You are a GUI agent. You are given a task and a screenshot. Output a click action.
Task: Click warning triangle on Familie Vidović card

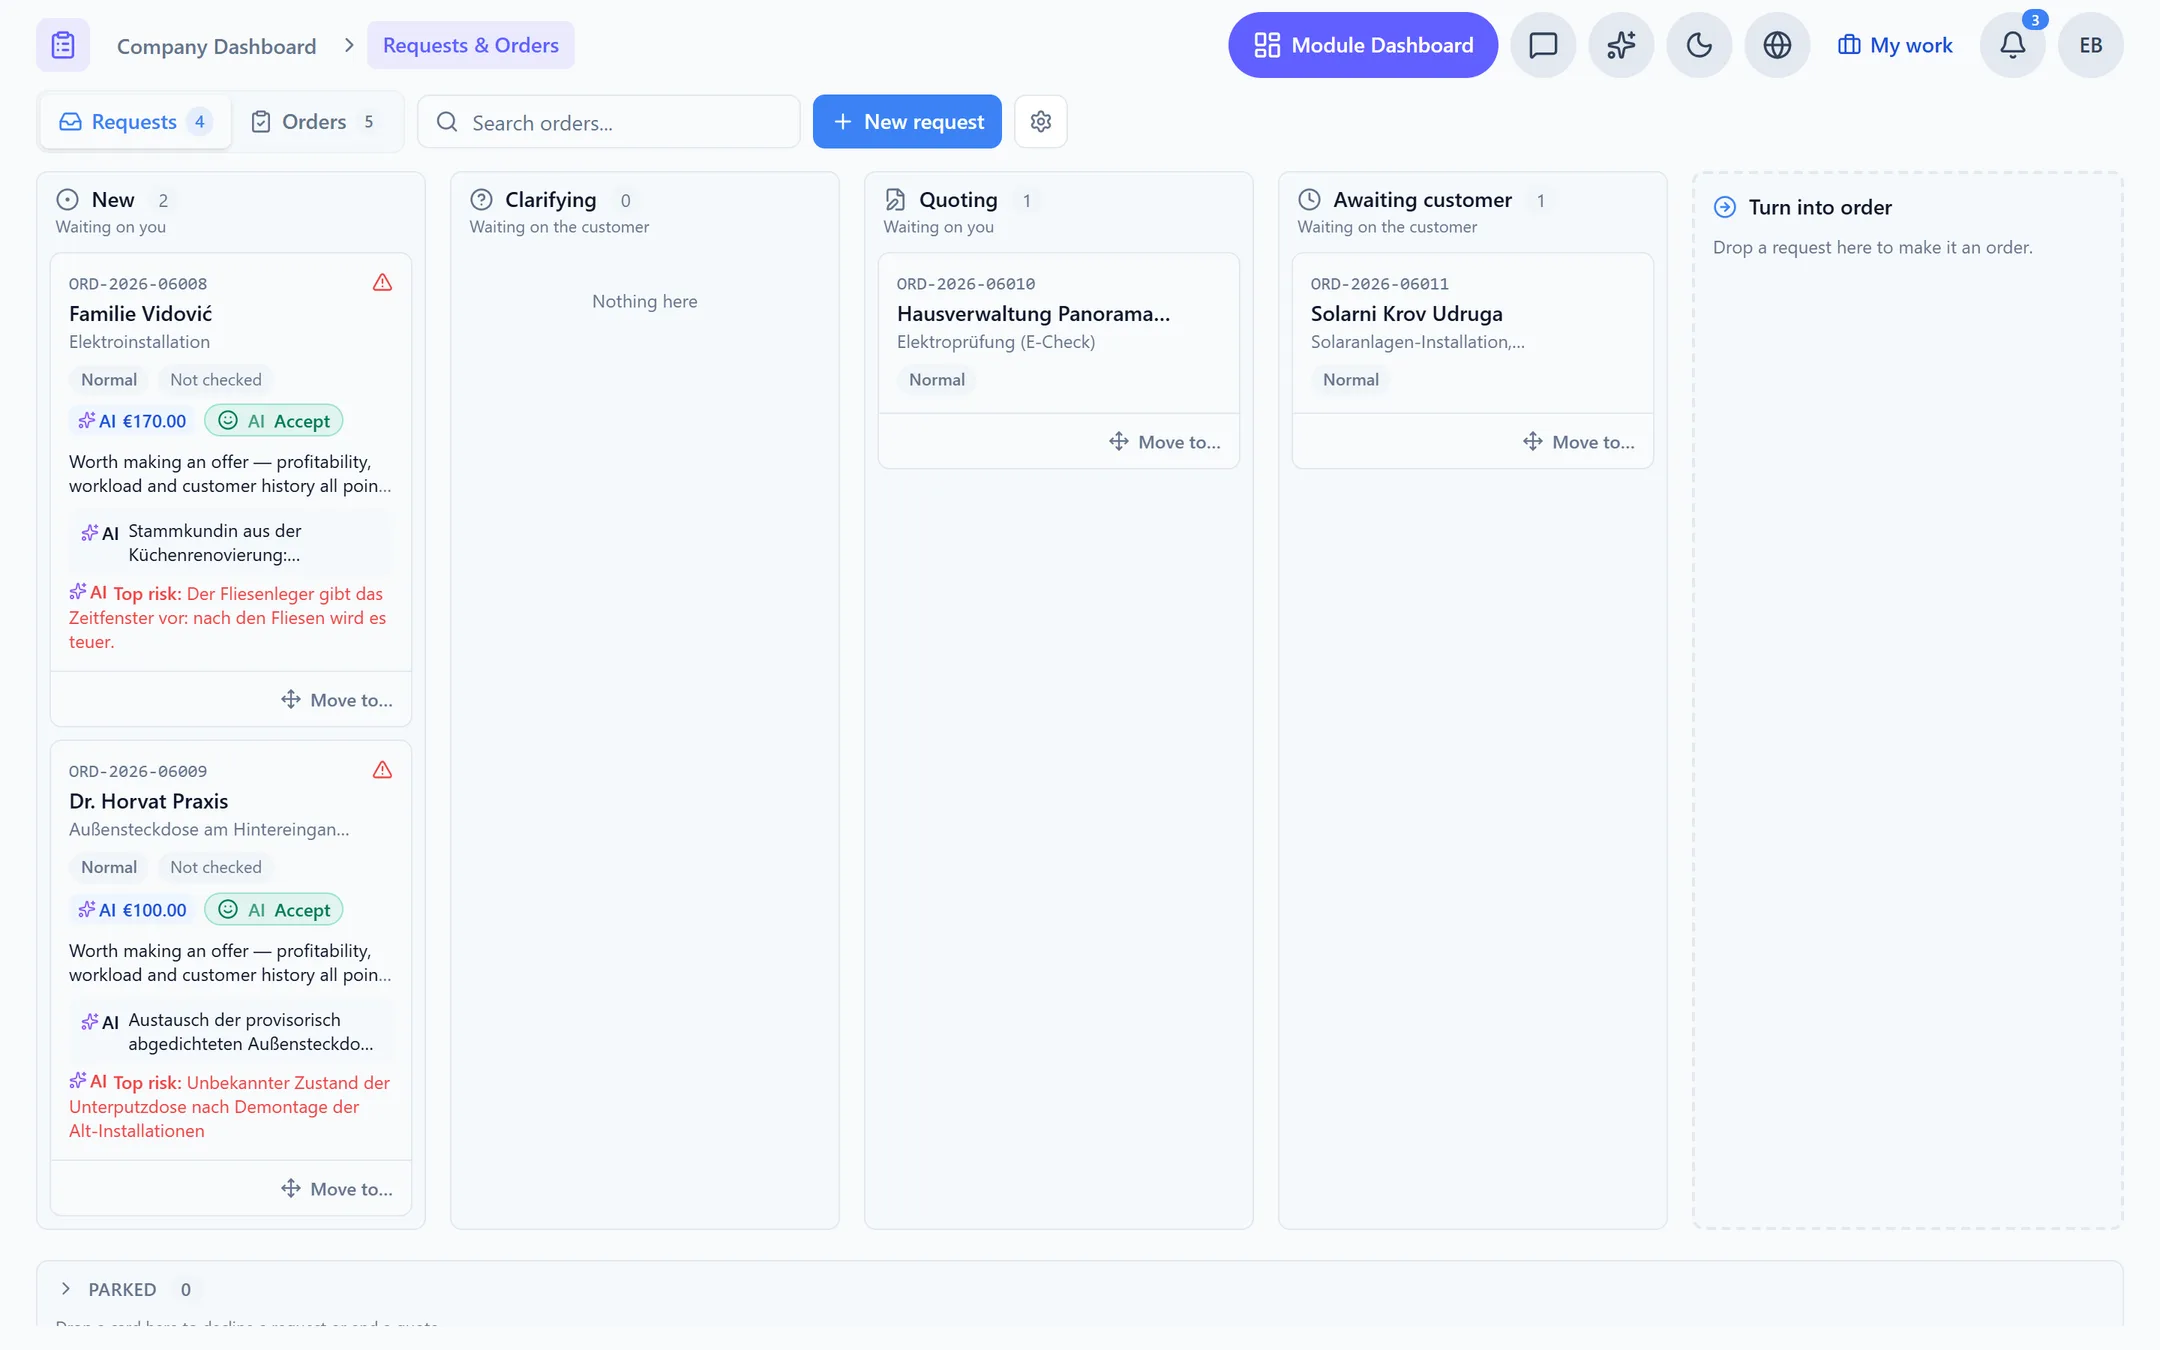coord(382,283)
